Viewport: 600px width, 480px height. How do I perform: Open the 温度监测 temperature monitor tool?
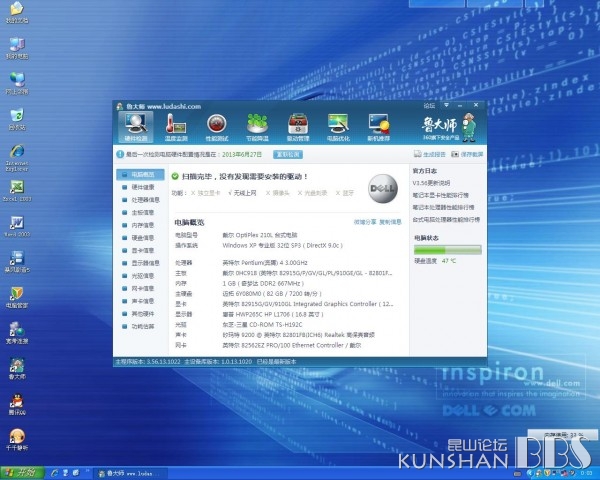point(176,127)
